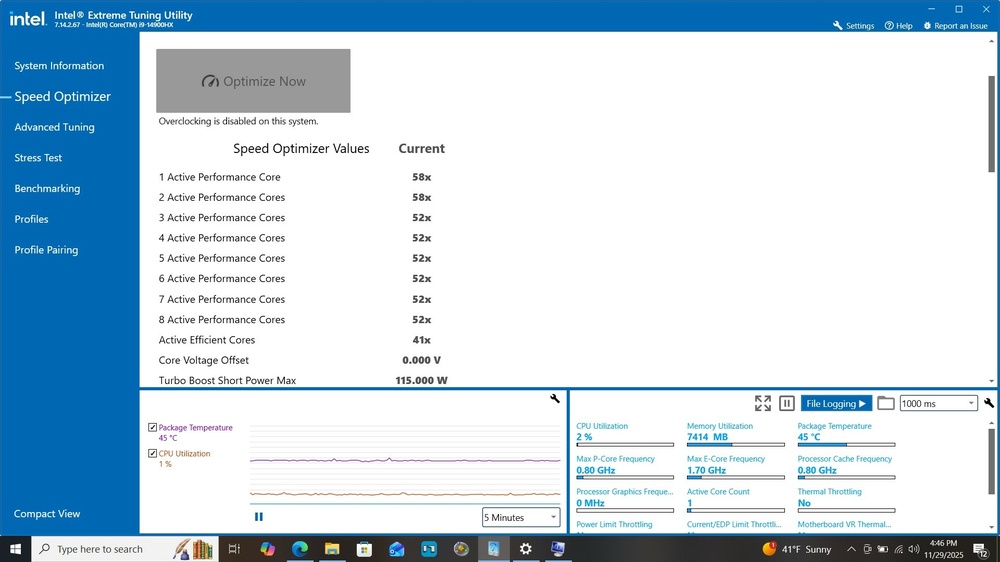Pause the graph below the chart
Image resolution: width=1000 pixels, height=562 pixels.
coord(259,517)
